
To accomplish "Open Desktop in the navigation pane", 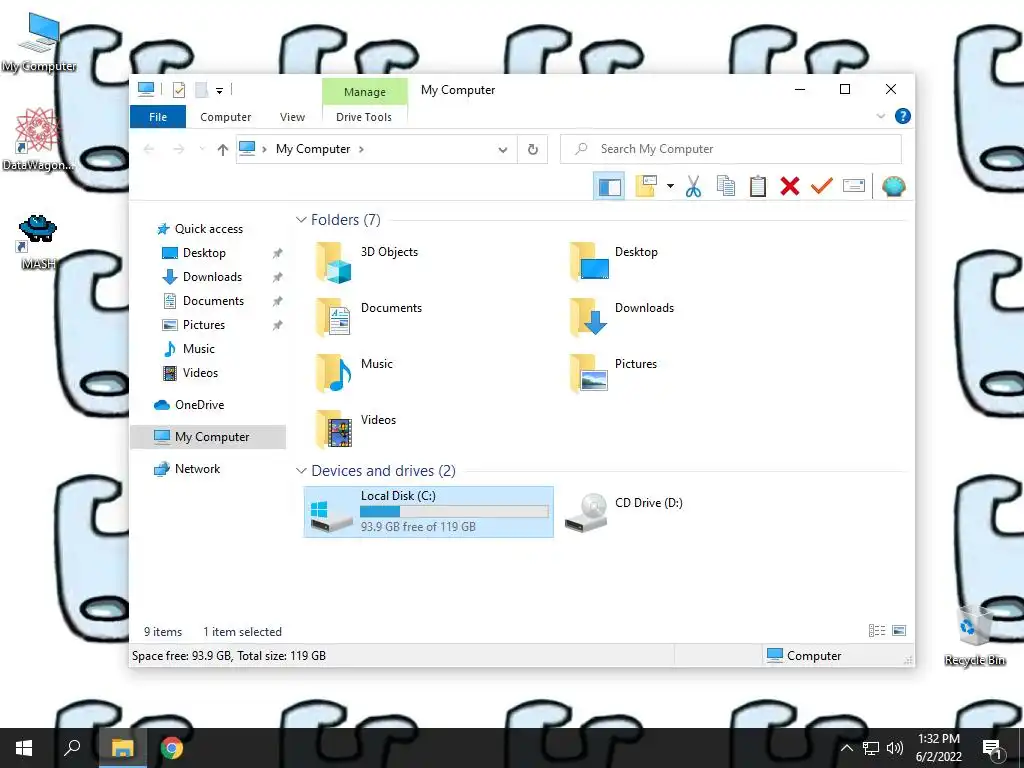I will [204, 253].
